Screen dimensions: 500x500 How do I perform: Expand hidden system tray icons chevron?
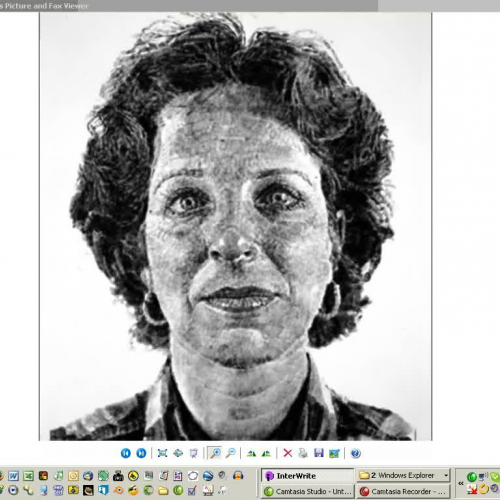pyautogui.click(x=461, y=483)
